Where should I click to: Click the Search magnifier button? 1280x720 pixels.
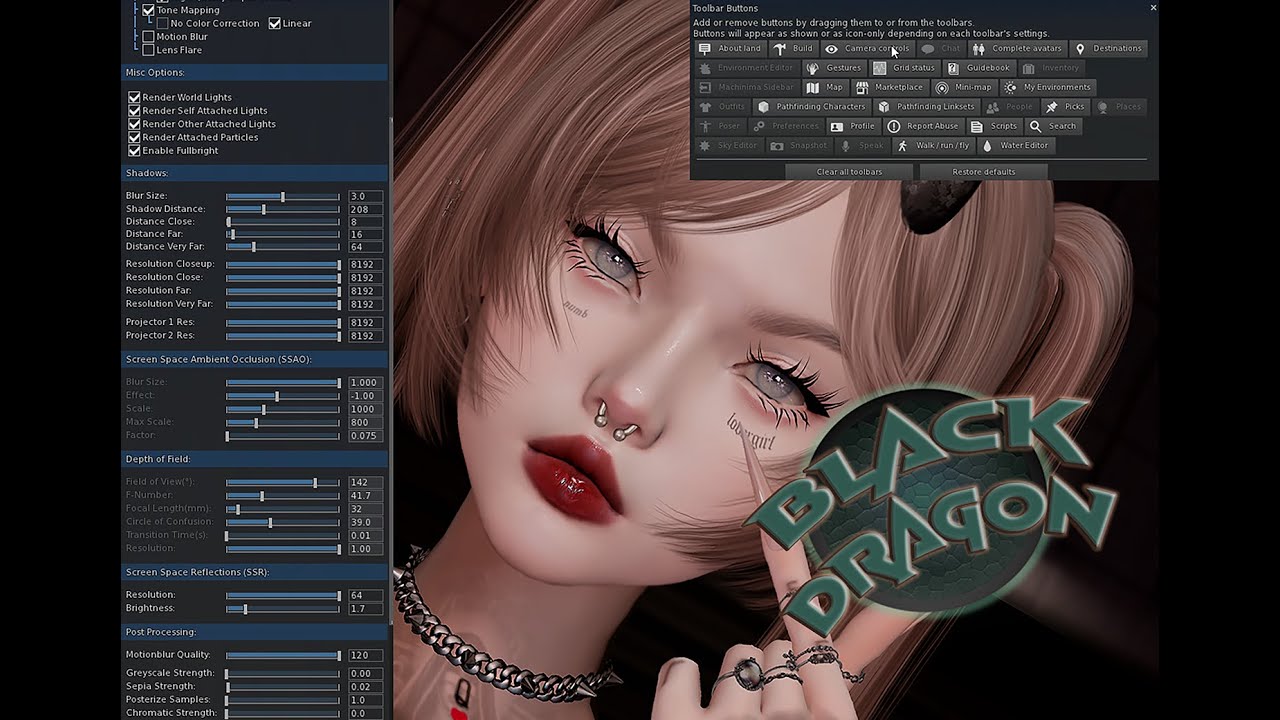point(1053,126)
